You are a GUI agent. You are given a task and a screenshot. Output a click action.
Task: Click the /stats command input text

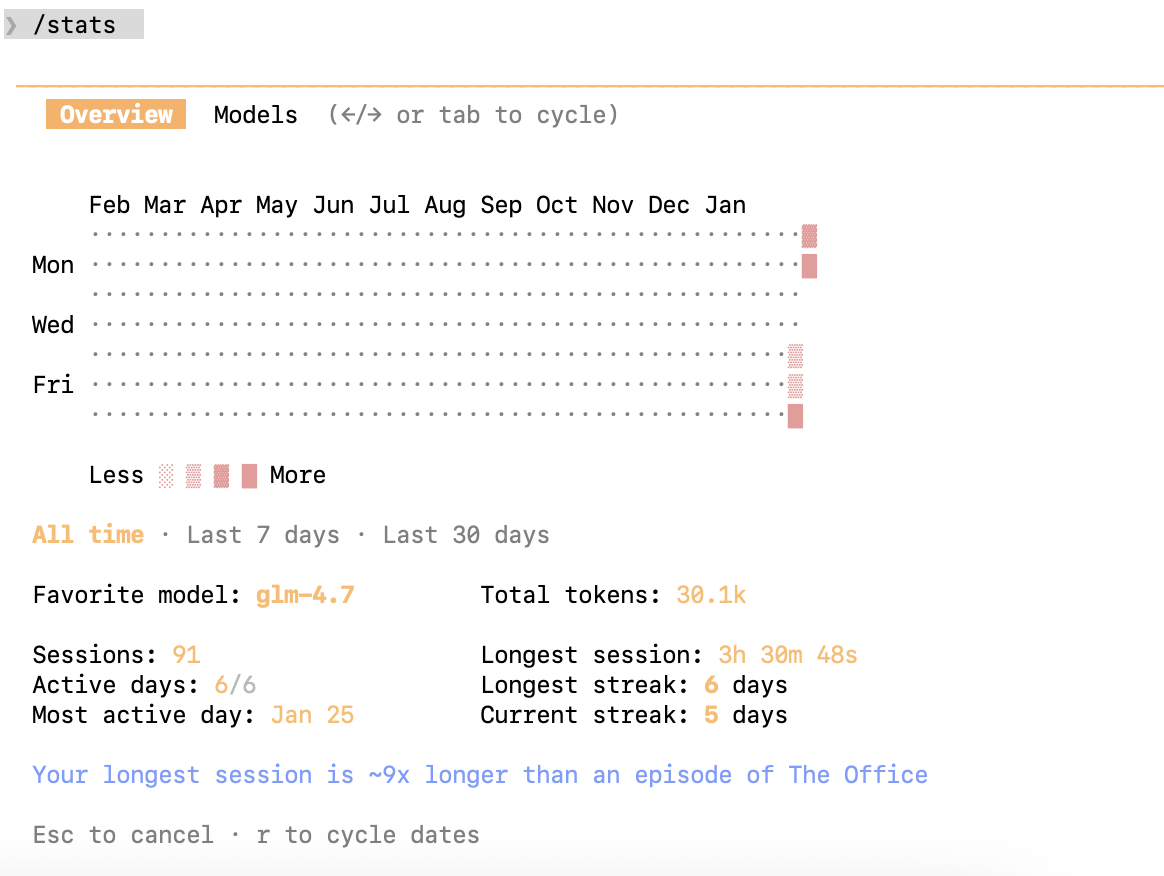74,25
